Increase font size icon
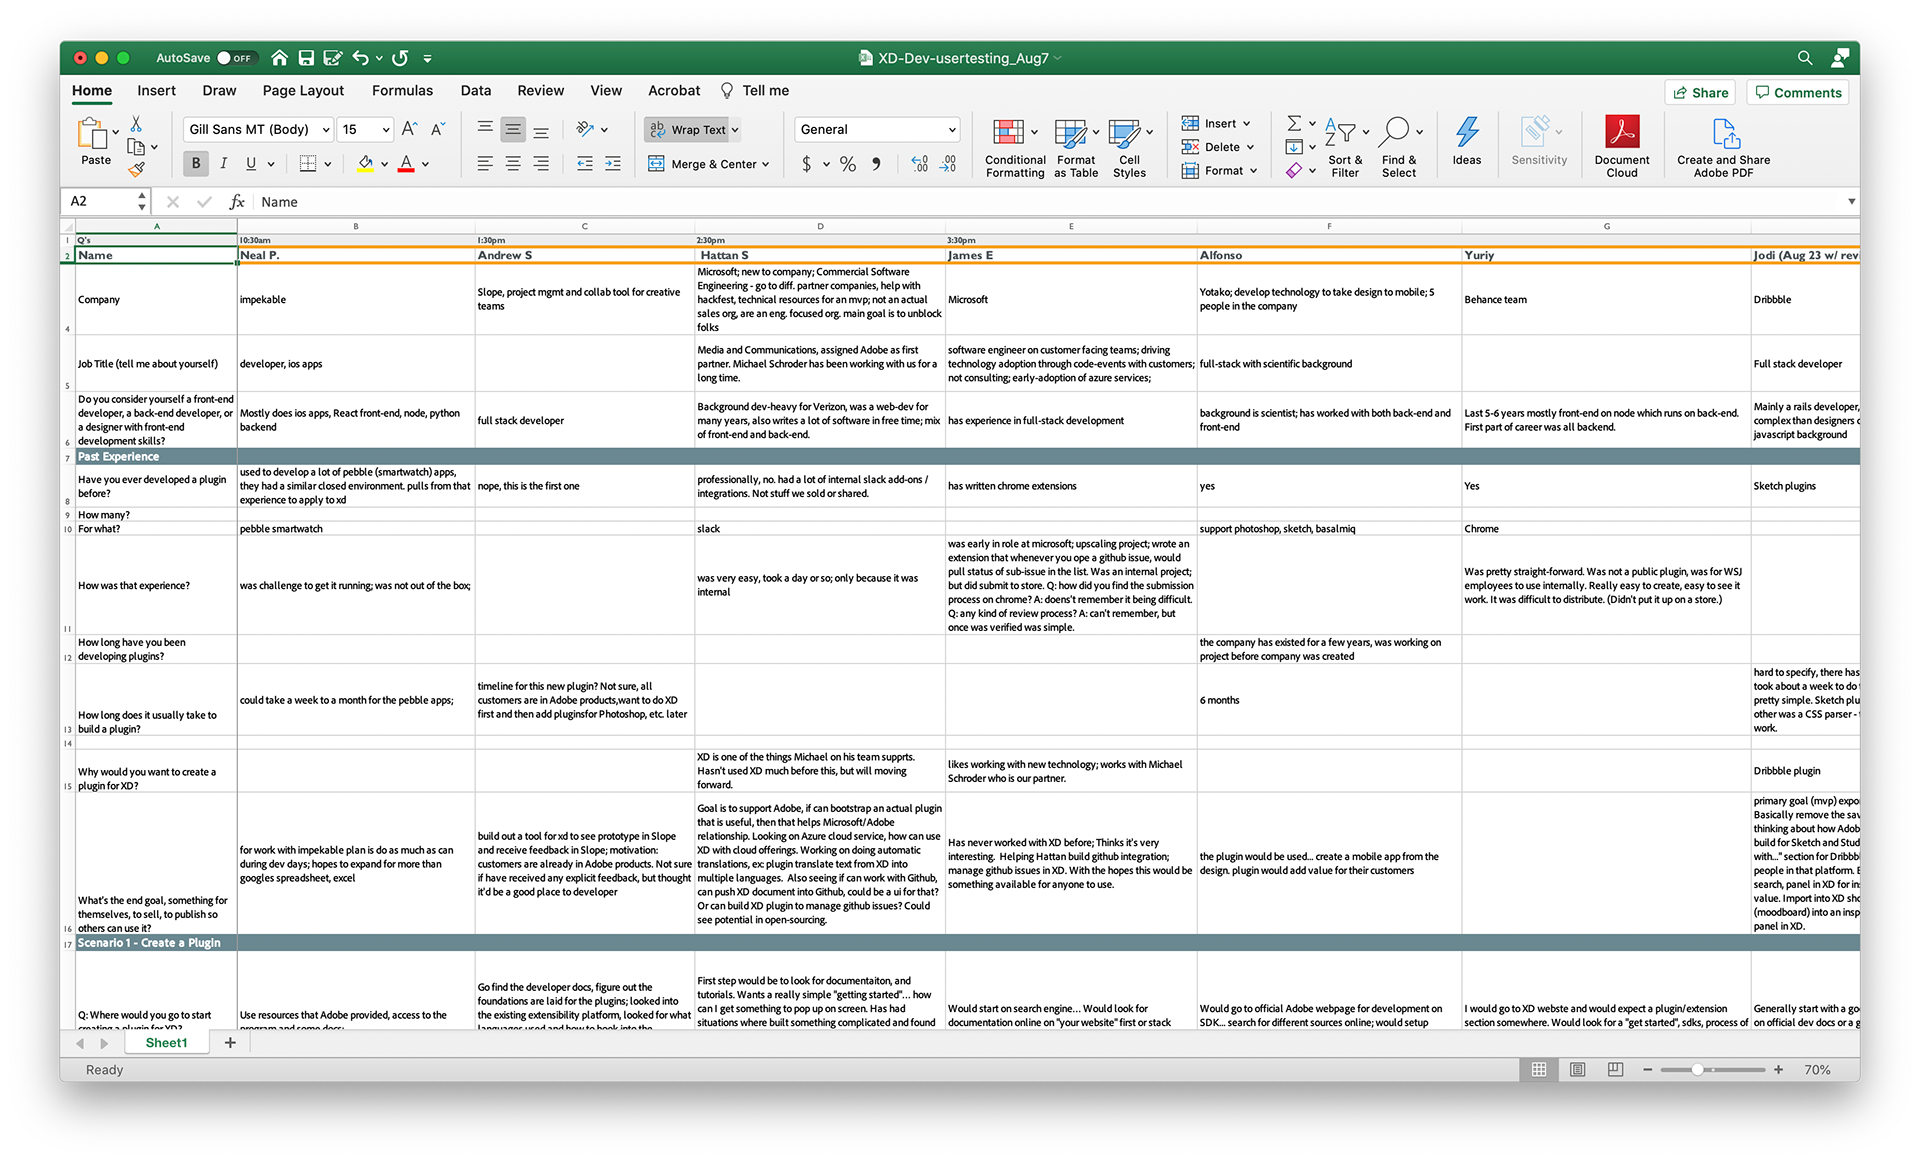Screen dimensions: 1920x1161 tap(409, 129)
